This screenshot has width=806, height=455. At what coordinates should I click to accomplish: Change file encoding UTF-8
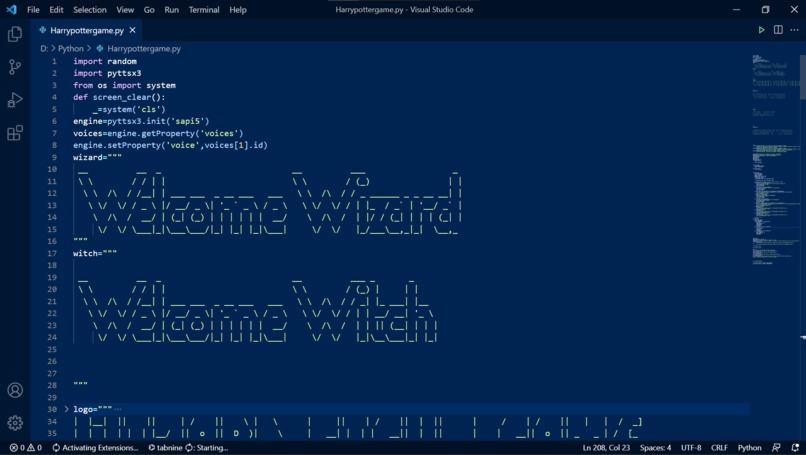(691, 448)
